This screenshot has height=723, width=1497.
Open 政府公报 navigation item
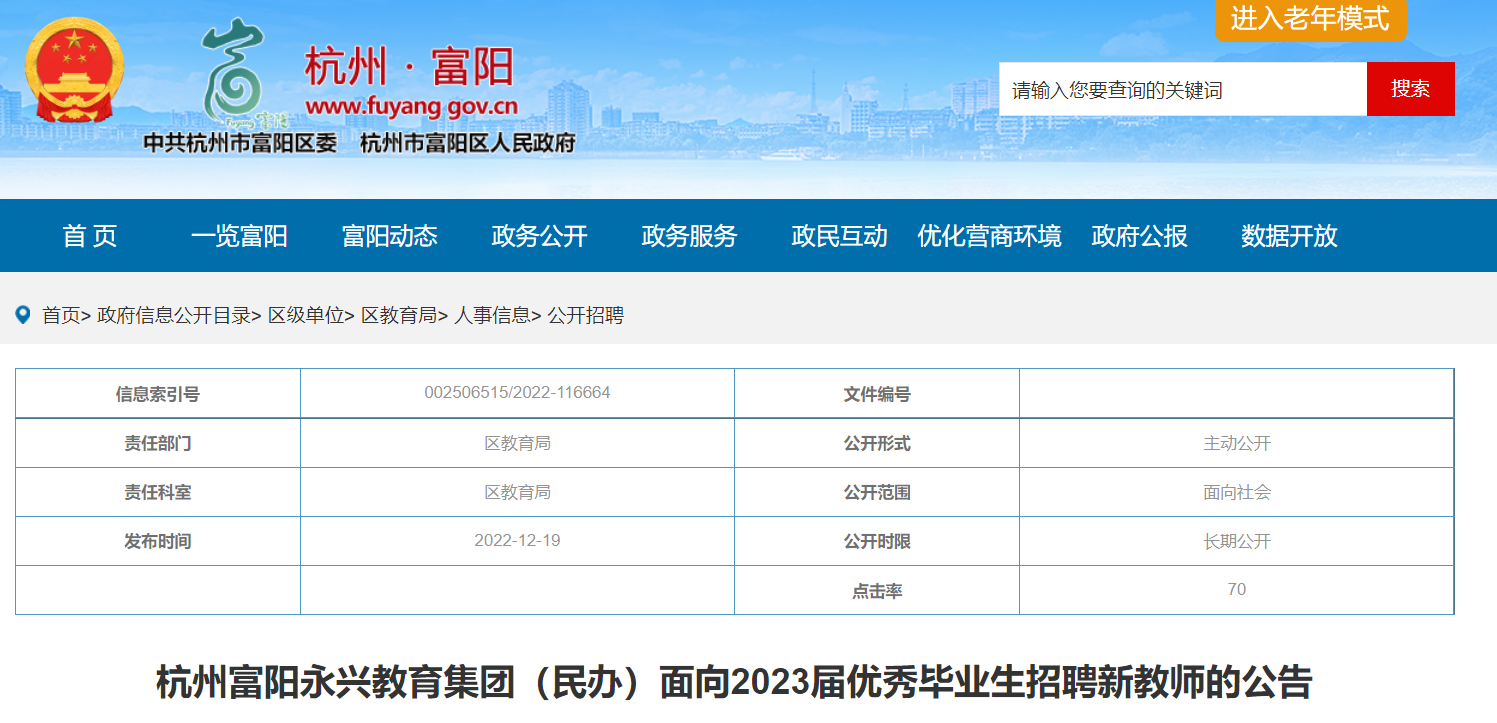1139,236
